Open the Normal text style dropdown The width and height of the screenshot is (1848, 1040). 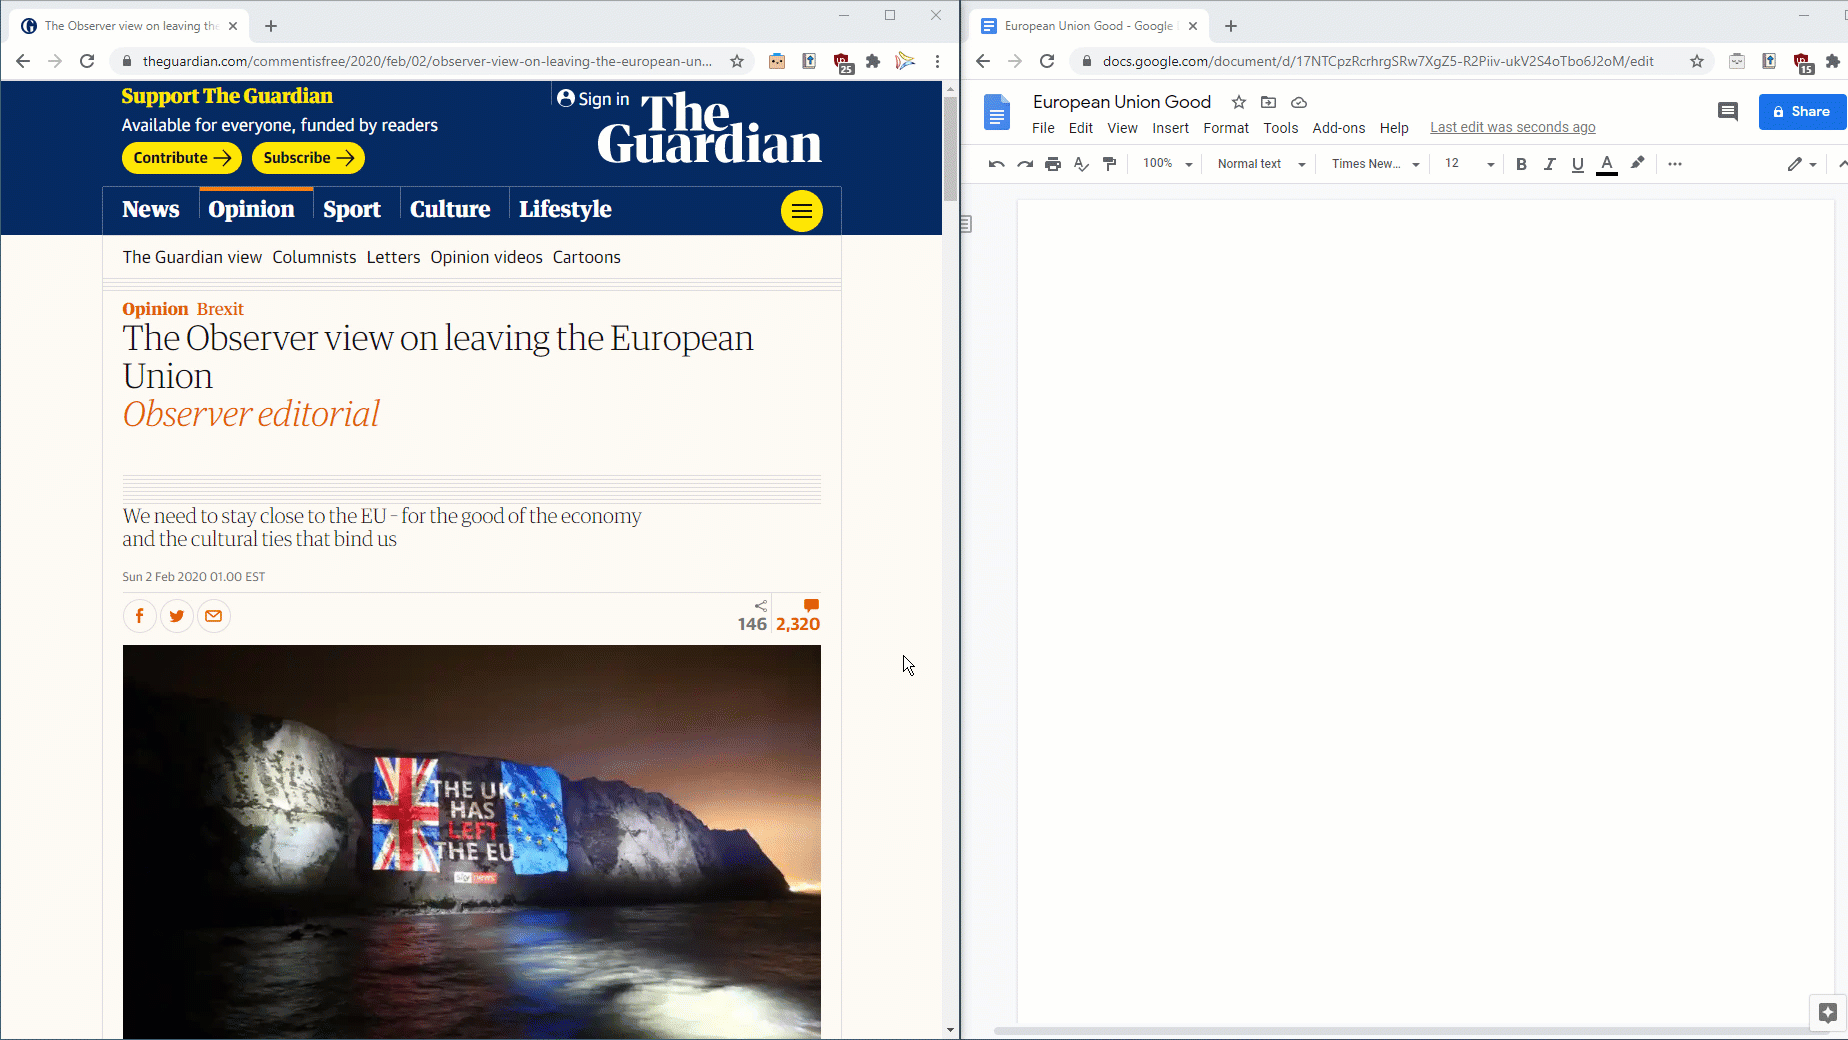pos(1261,164)
